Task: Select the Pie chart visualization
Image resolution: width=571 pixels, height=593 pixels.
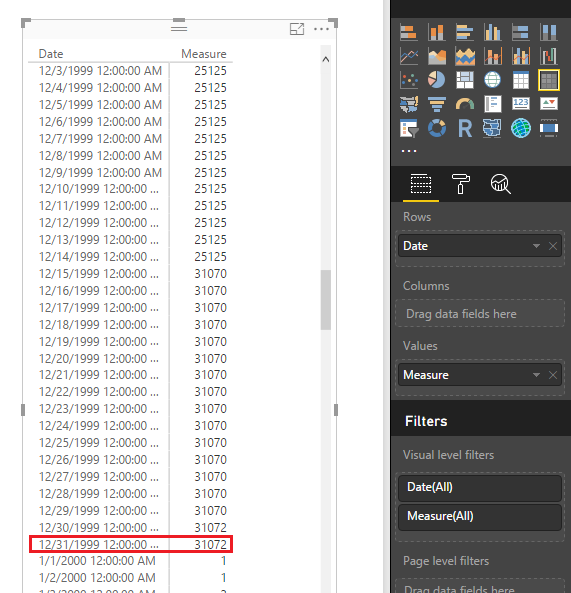Action: pyautogui.click(x=436, y=80)
